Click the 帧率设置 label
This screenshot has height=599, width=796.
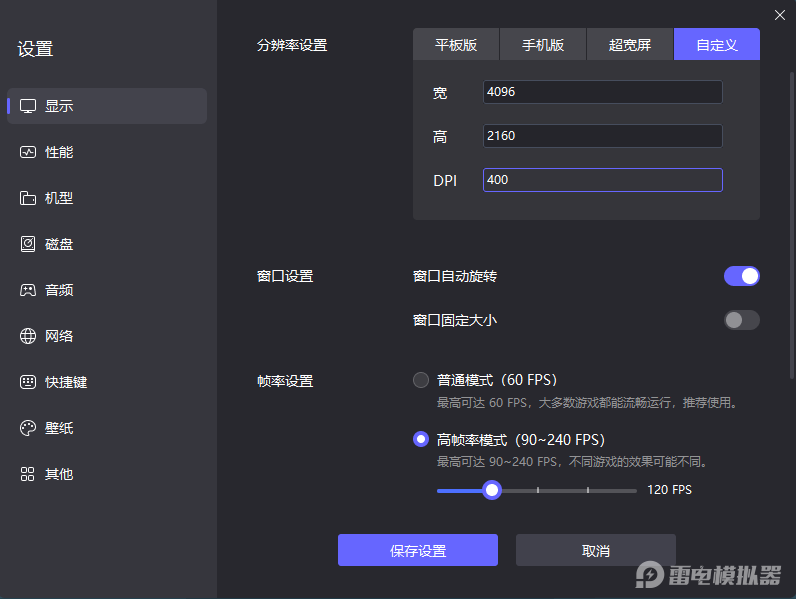285,381
